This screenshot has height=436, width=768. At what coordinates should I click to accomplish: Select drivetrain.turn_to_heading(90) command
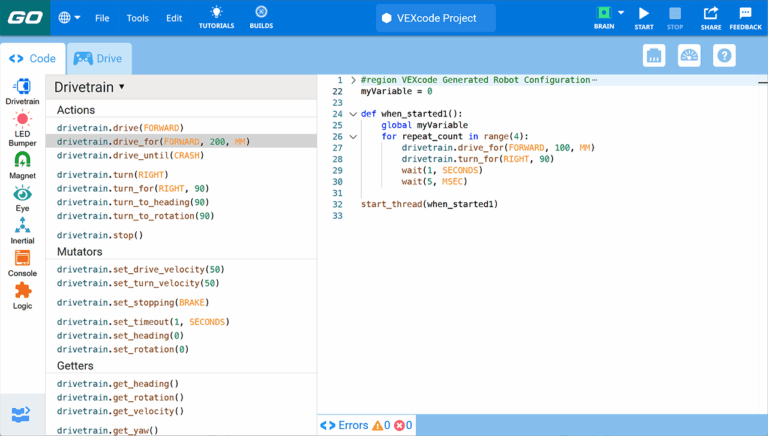133,202
